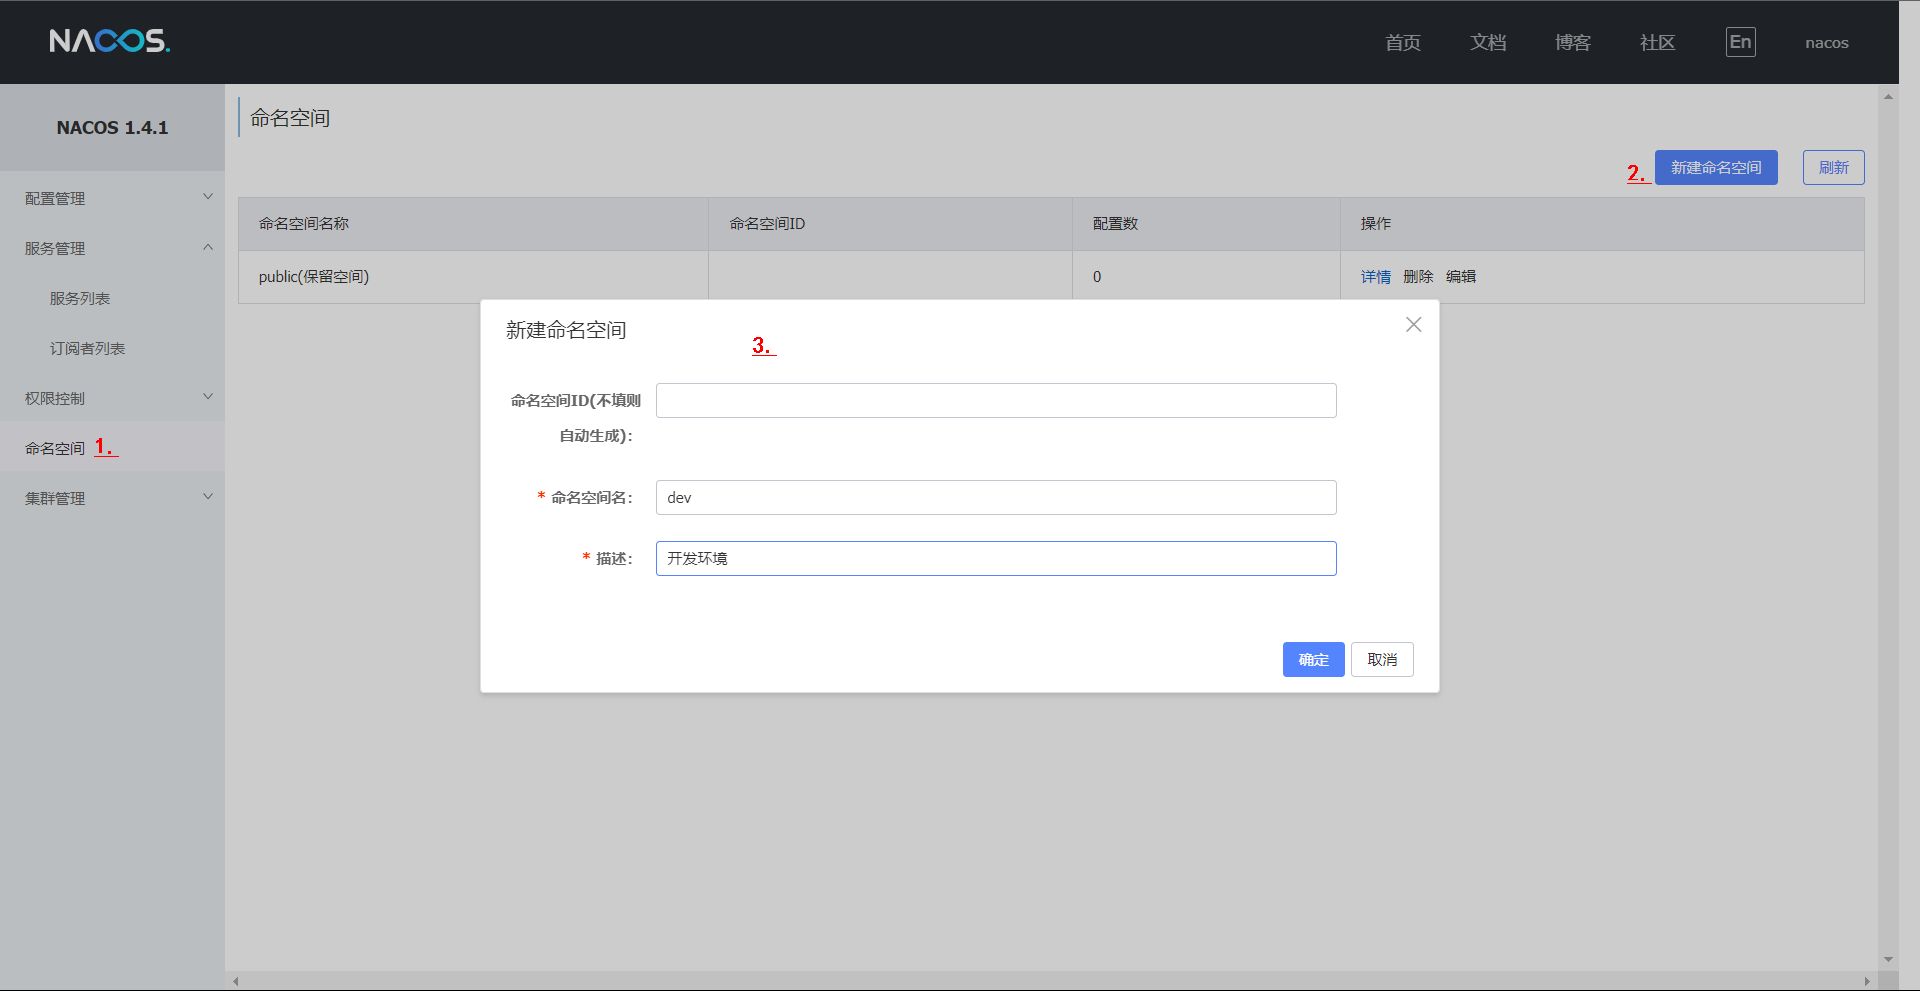Select 命名空间 in the sidebar
Image resolution: width=1920 pixels, height=991 pixels.
tap(55, 449)
